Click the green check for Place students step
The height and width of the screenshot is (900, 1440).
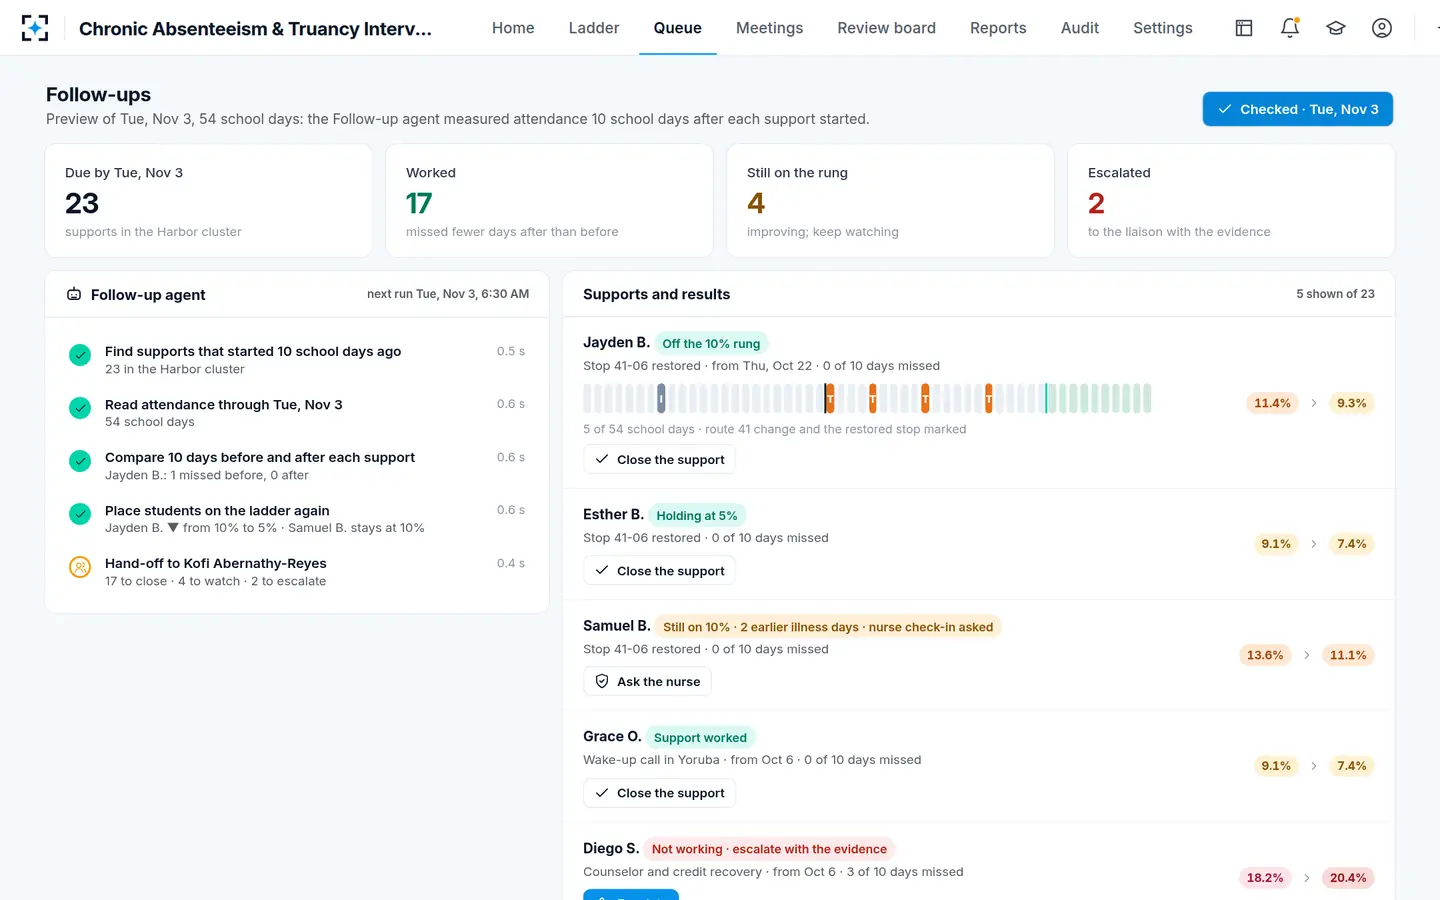click(x=80, y=514)
